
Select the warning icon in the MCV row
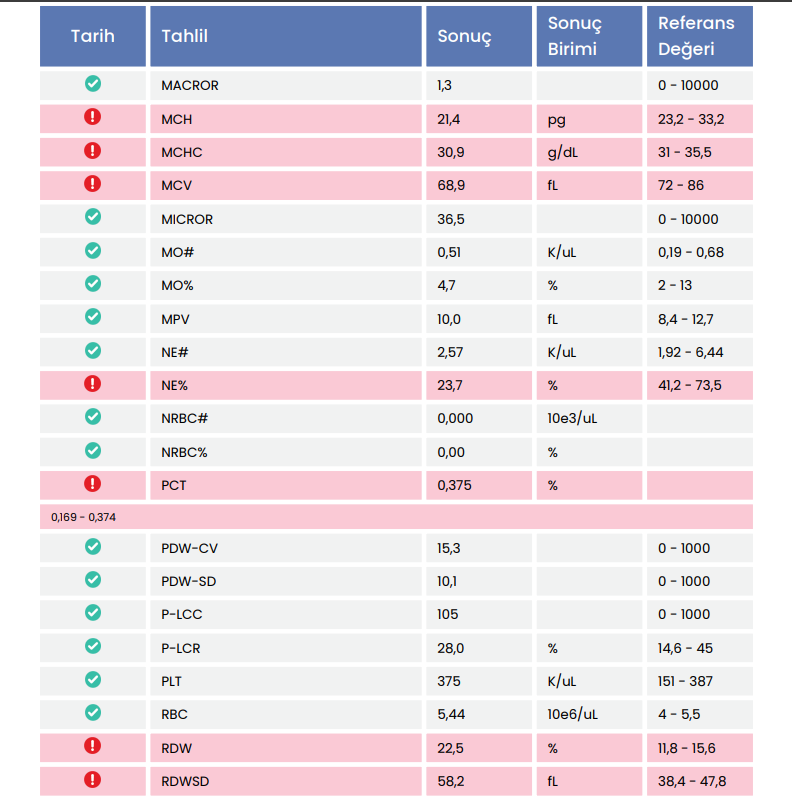point(93,184)
